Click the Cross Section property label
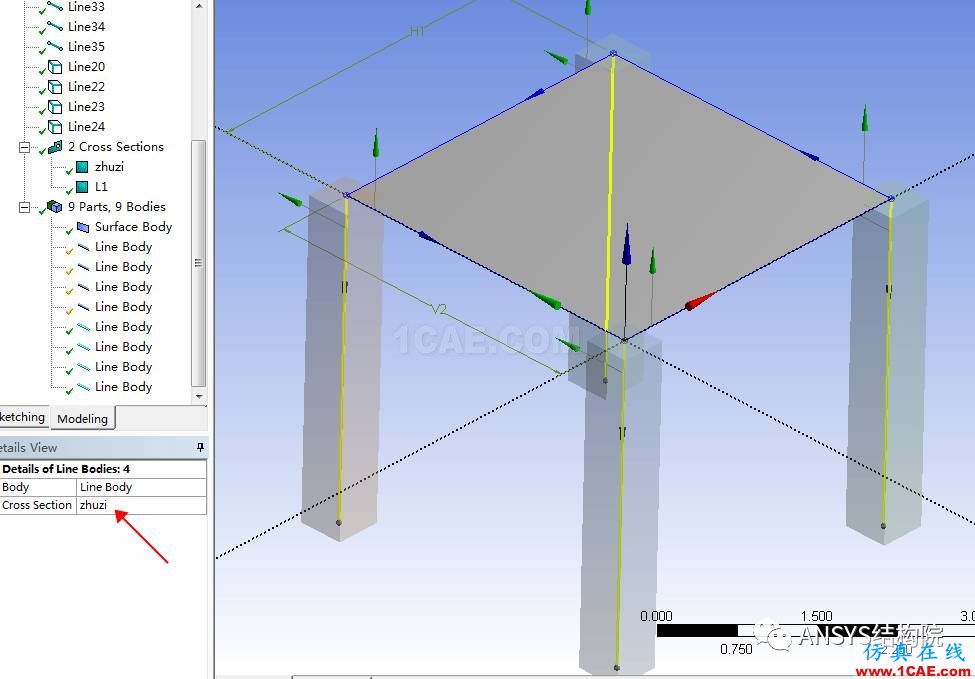 coord(37,505)
